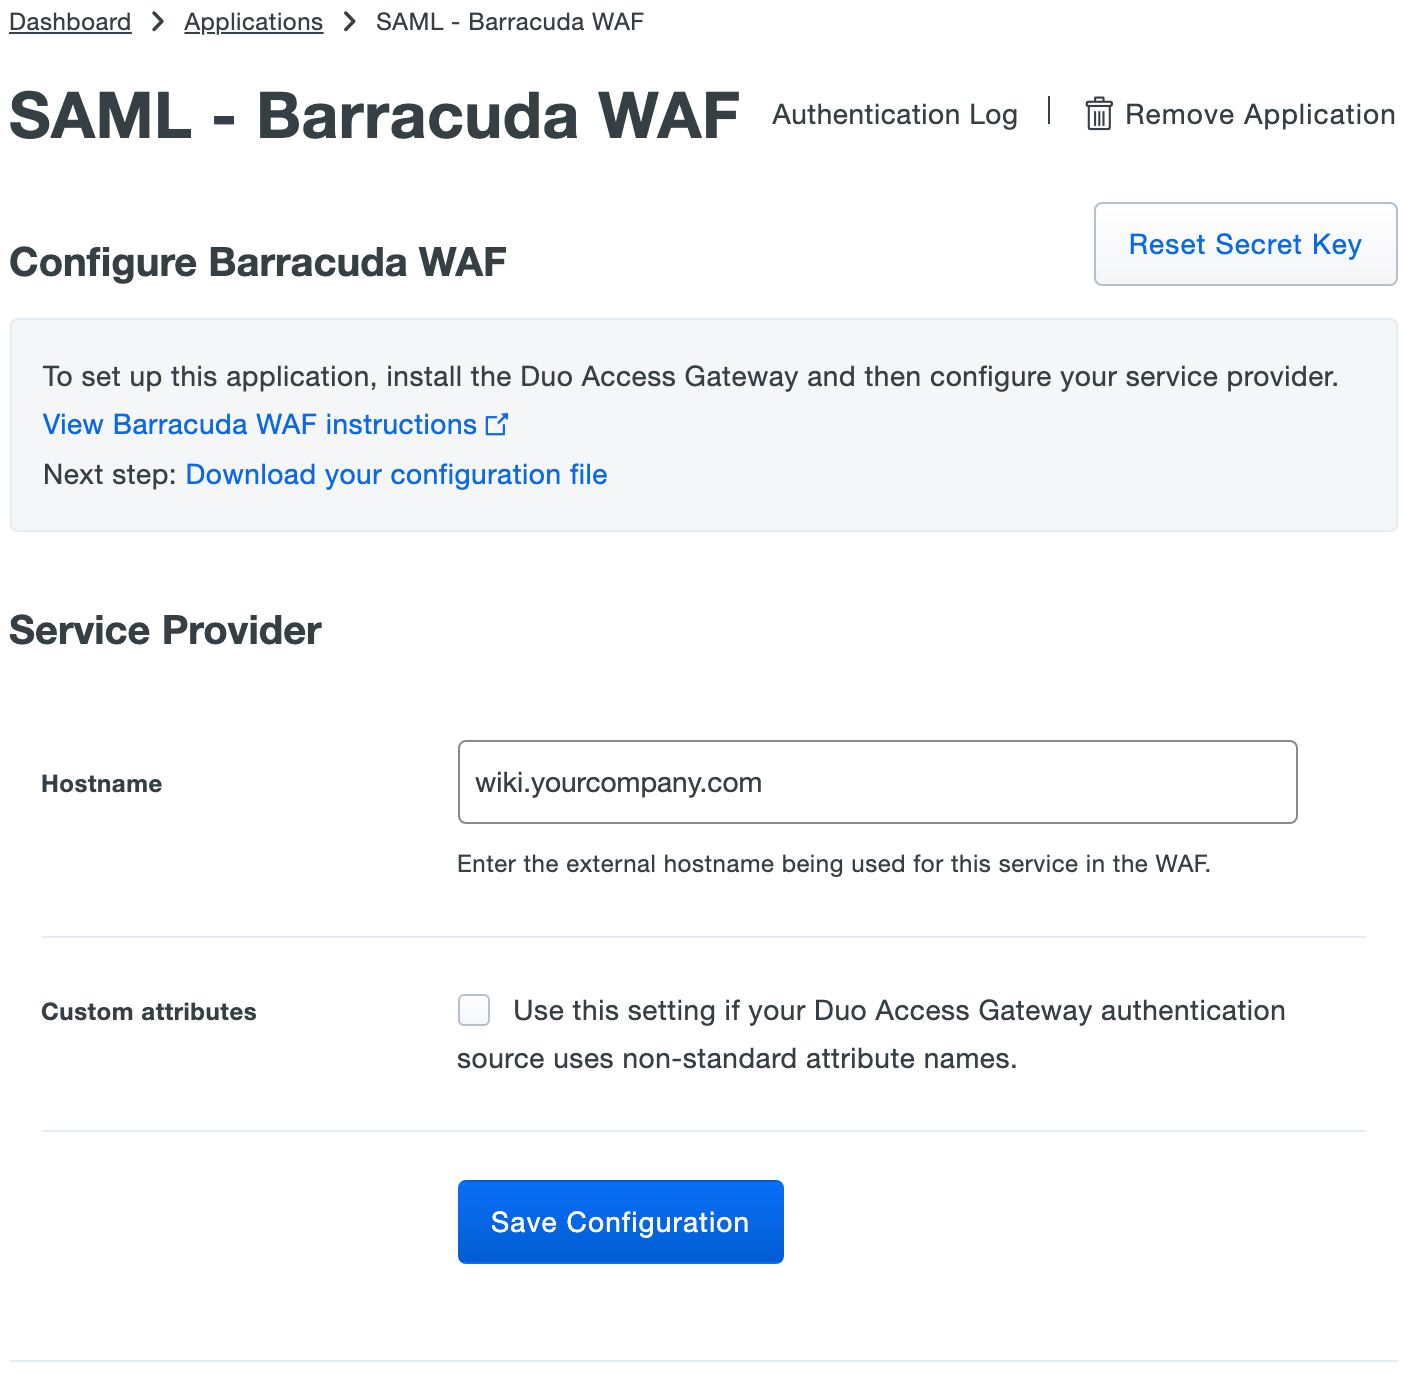
Task: Click the chevron before SAML - Barracuda WAF
Action: tap(348, 21)
